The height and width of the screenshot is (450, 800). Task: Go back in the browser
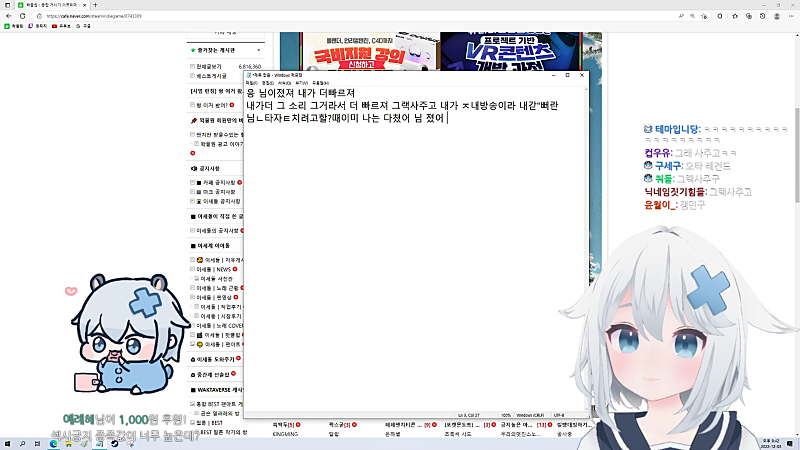pyautogui.click(x=8, y=16)
